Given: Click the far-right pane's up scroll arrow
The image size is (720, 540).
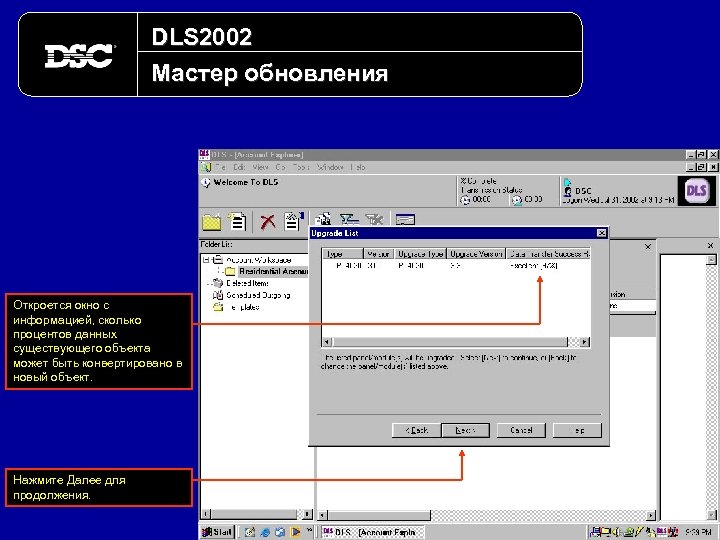Looking at the screenshot, I should coord(711,260).
